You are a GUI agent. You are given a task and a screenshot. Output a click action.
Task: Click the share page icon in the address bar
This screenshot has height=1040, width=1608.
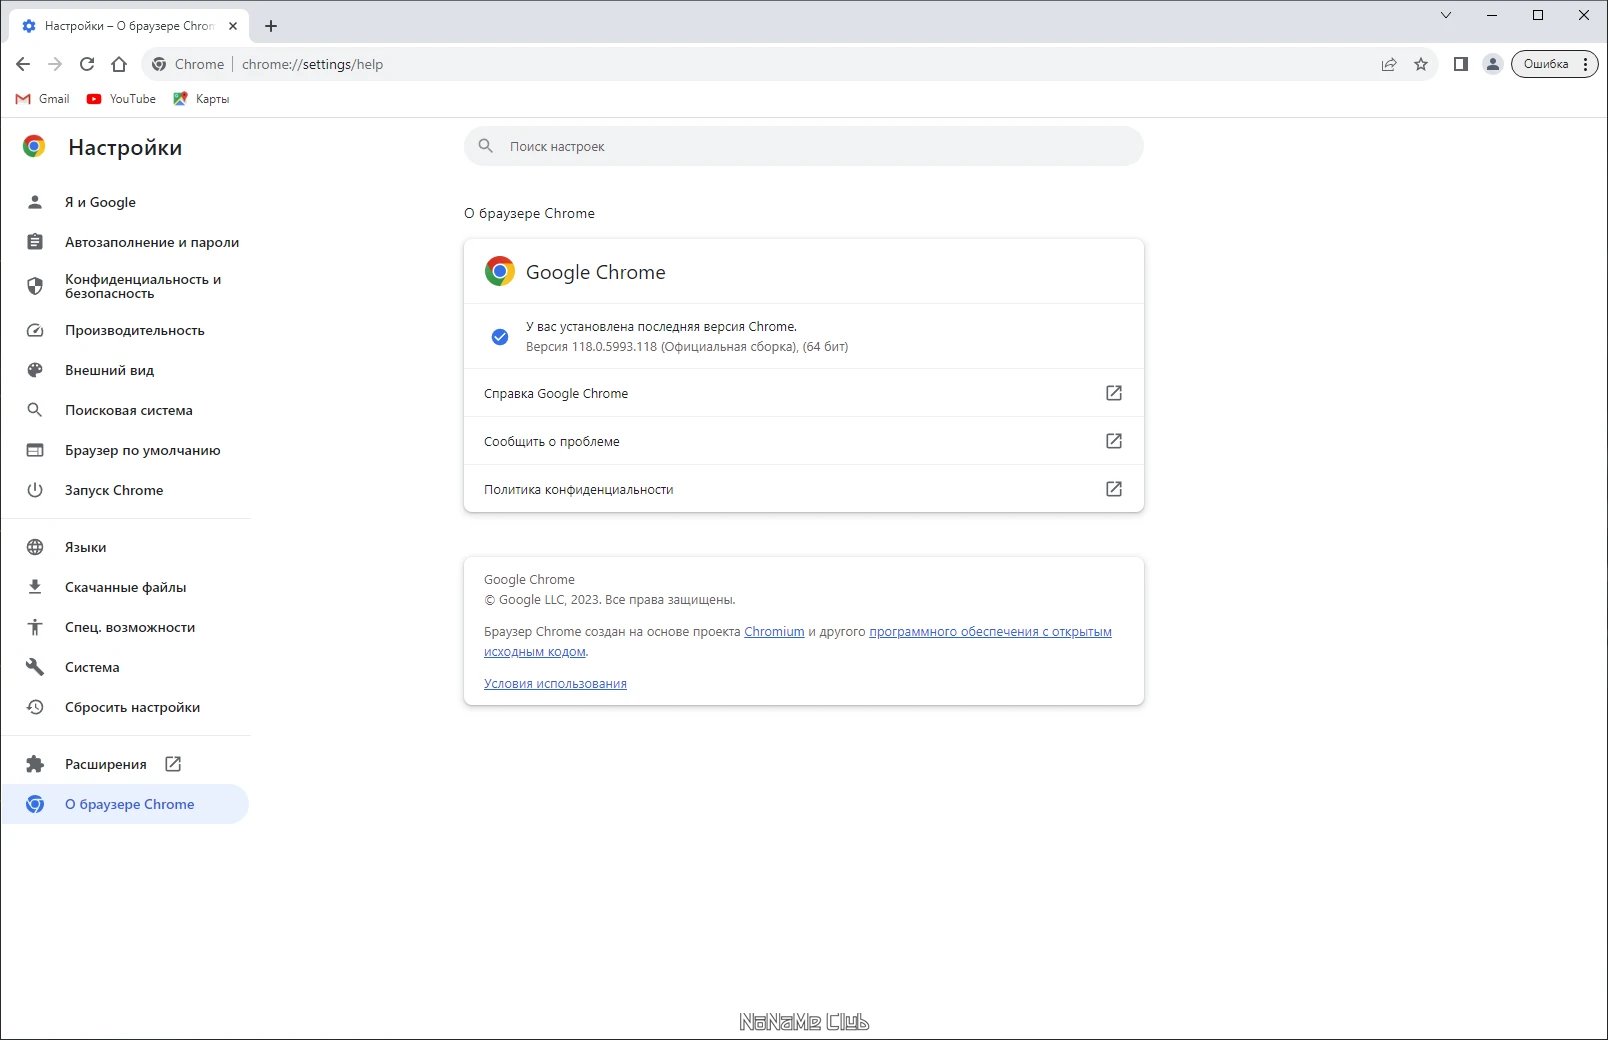click(x=1389, y=64)
